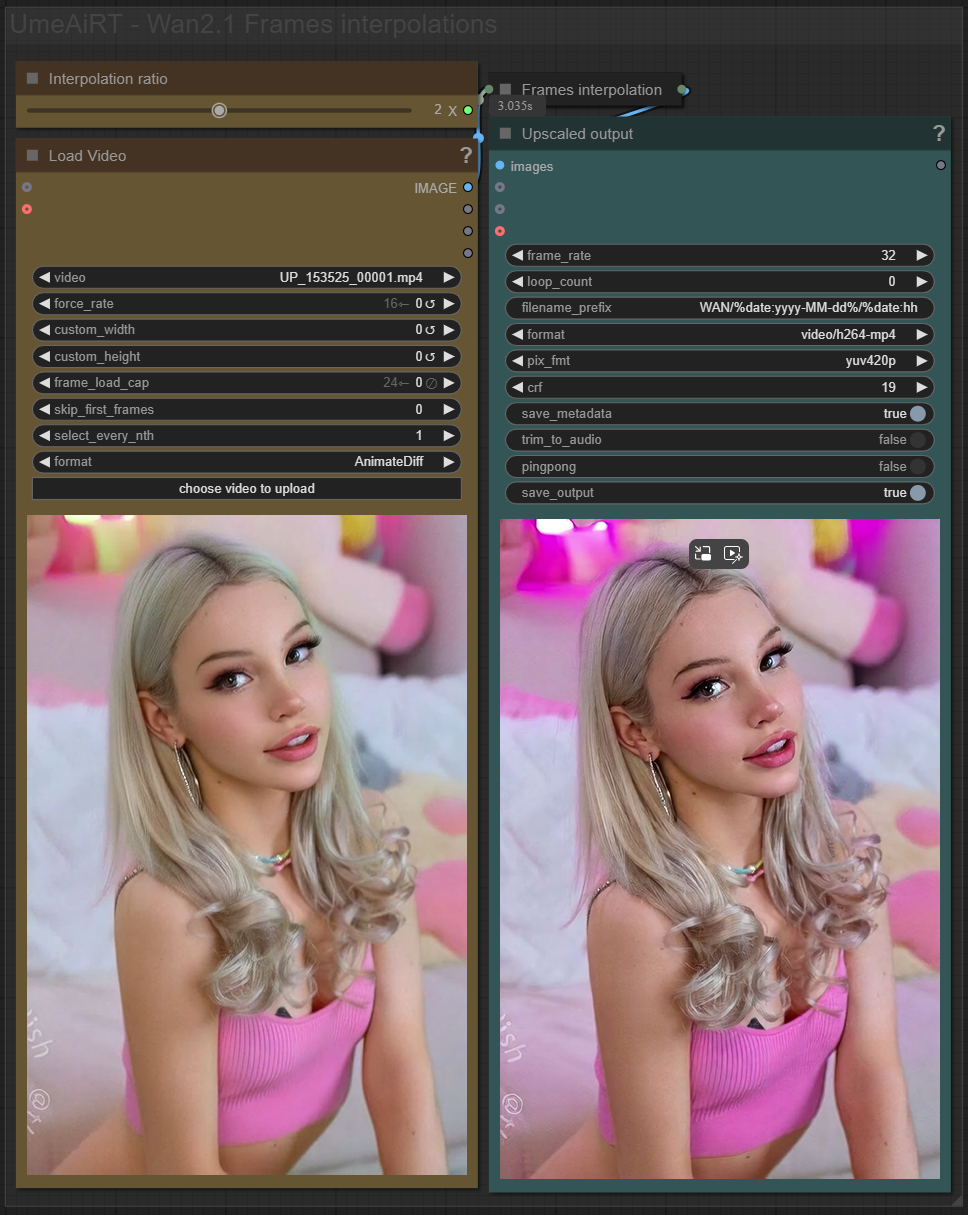Open the pix_fmt yuv420p dropdown
Screen dimensions: 968x1215
coord(720,360)
